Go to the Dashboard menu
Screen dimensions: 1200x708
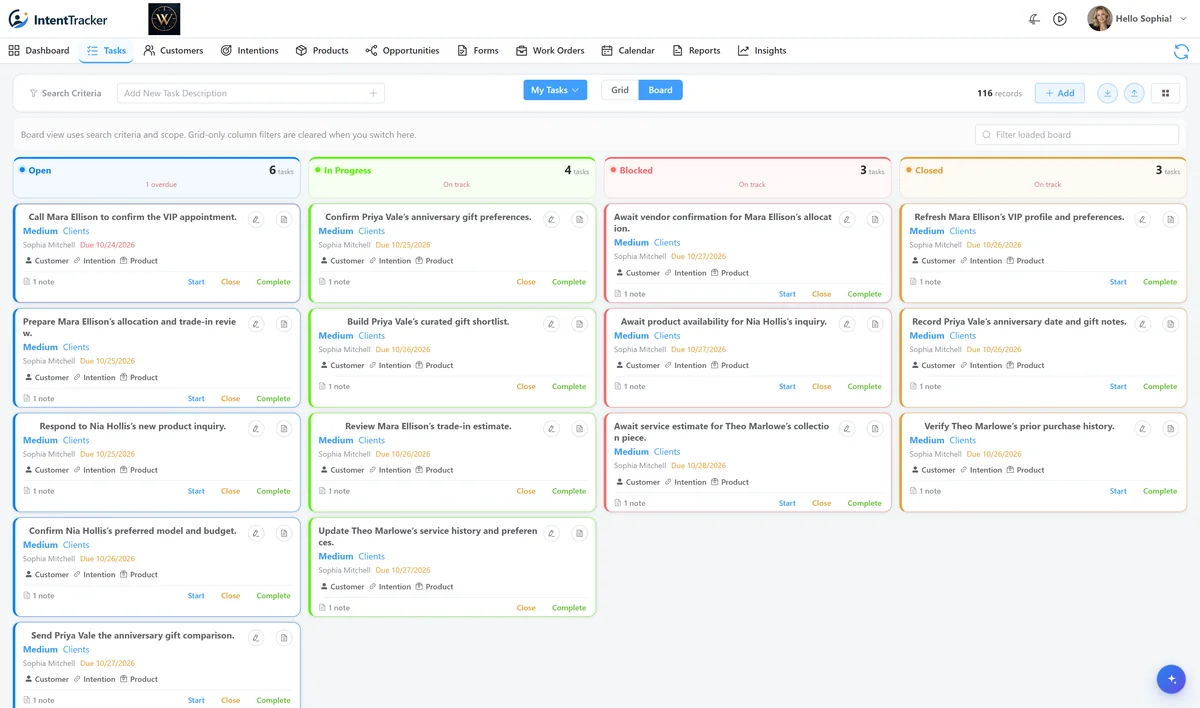[39, 50]
